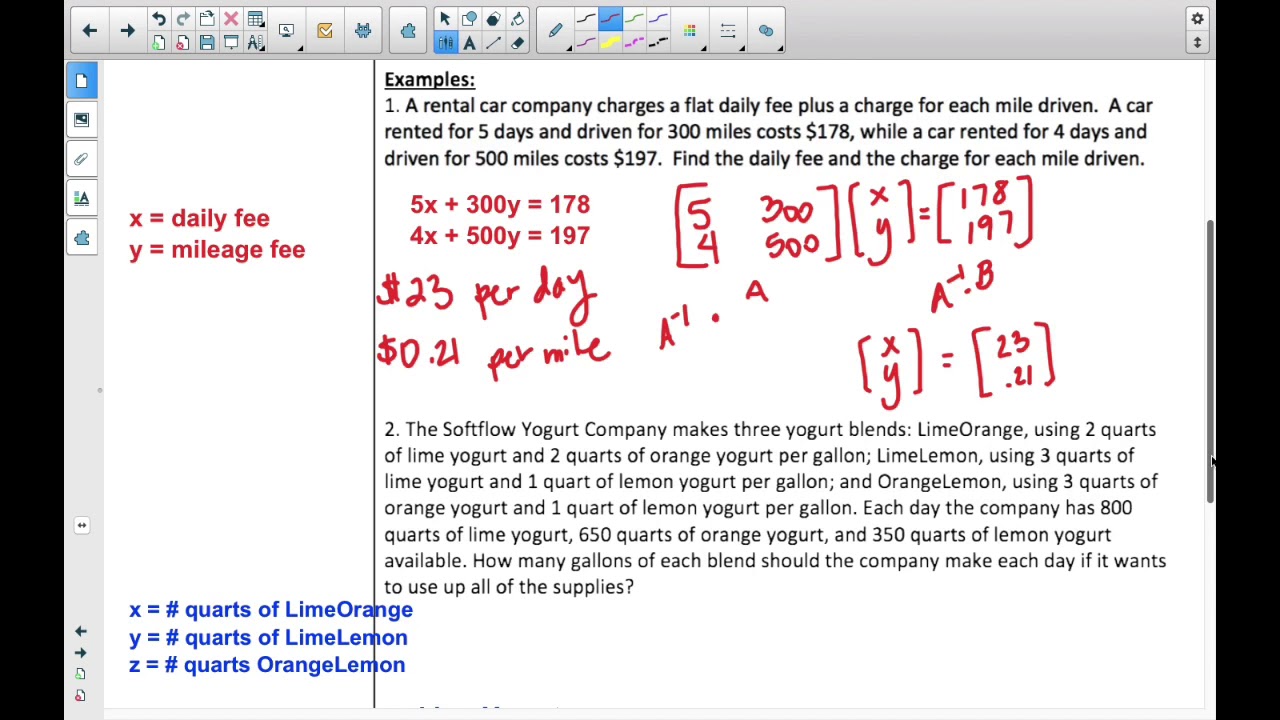Click the vertical scrollbar thumb
This screenshot has height=720, width=1280.
click(1210, 362)
